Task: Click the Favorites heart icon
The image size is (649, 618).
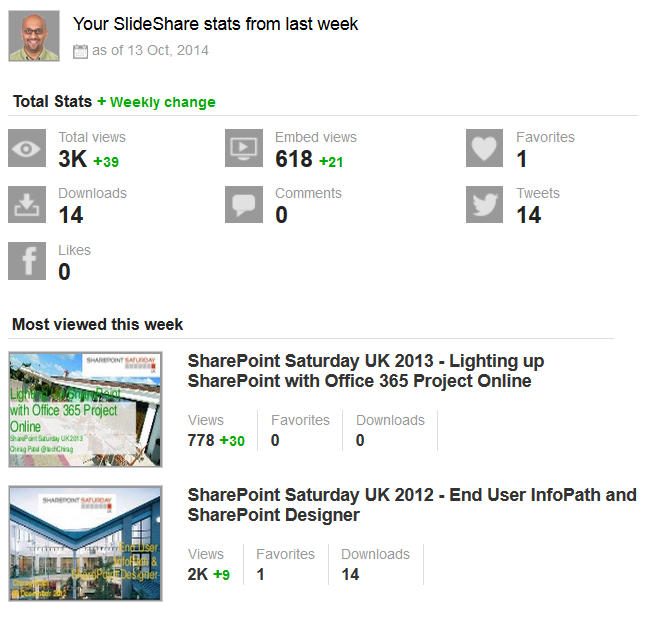Action: click(485, 148)
